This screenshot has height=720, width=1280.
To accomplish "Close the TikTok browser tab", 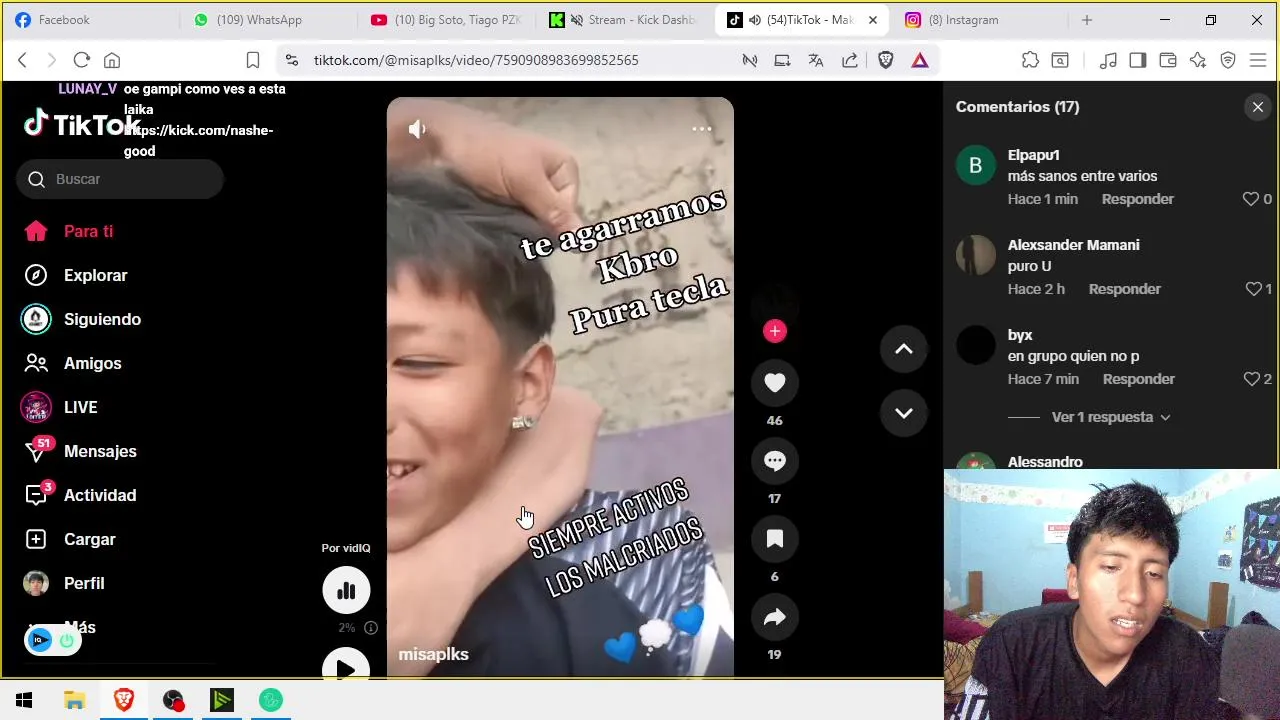I will [872, 20].
